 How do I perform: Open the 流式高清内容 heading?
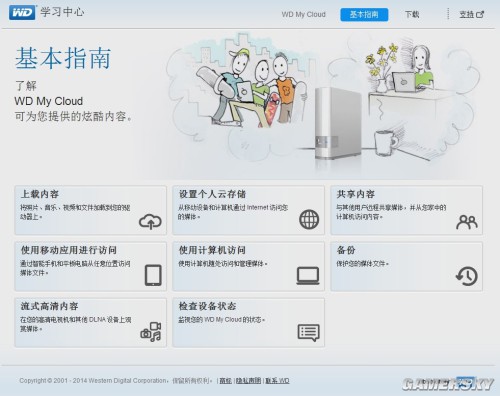click(x=50, y=306)
